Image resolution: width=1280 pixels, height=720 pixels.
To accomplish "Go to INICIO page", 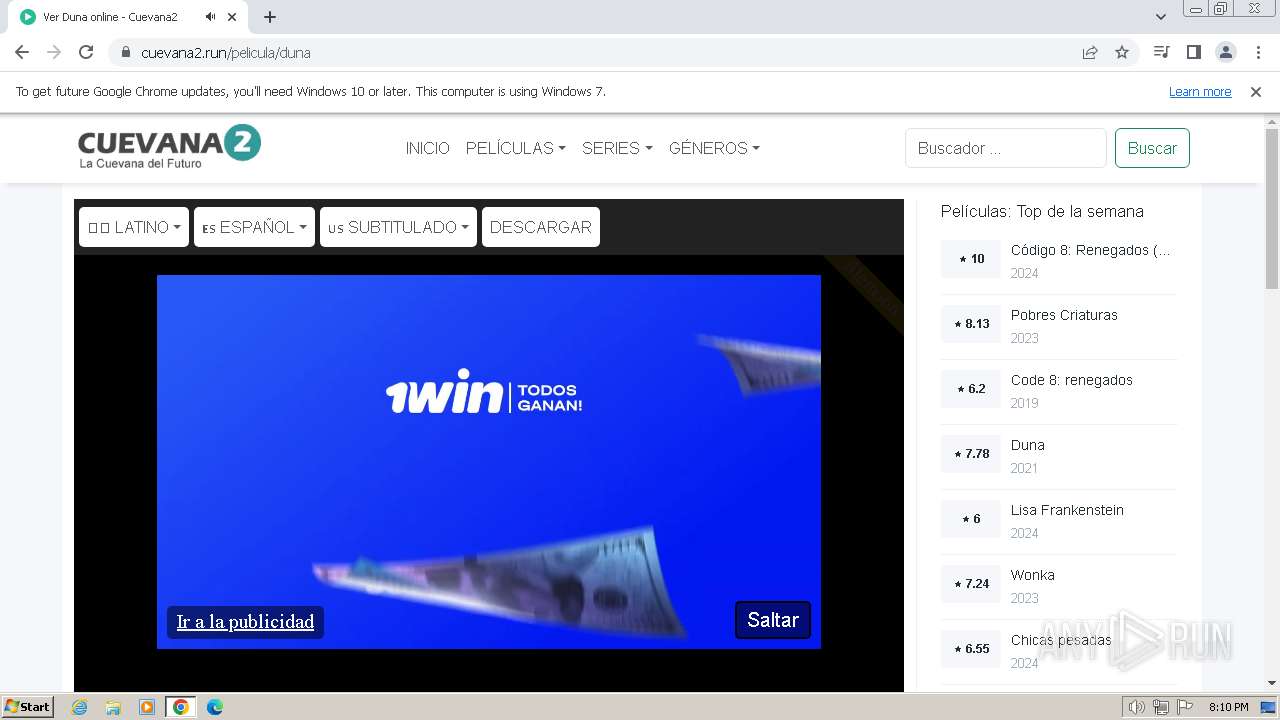I will tap(427, 148).
